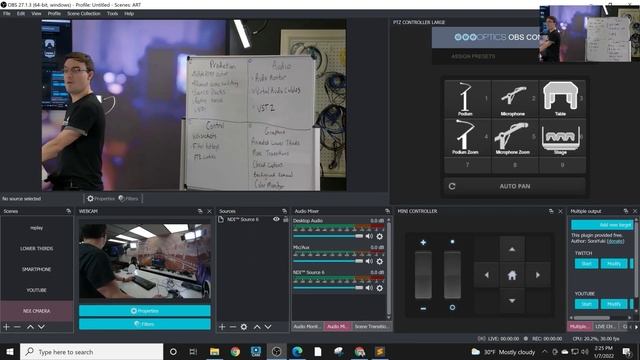
Task: Mute Desktop Audio
Action: [x=369, y=236]
